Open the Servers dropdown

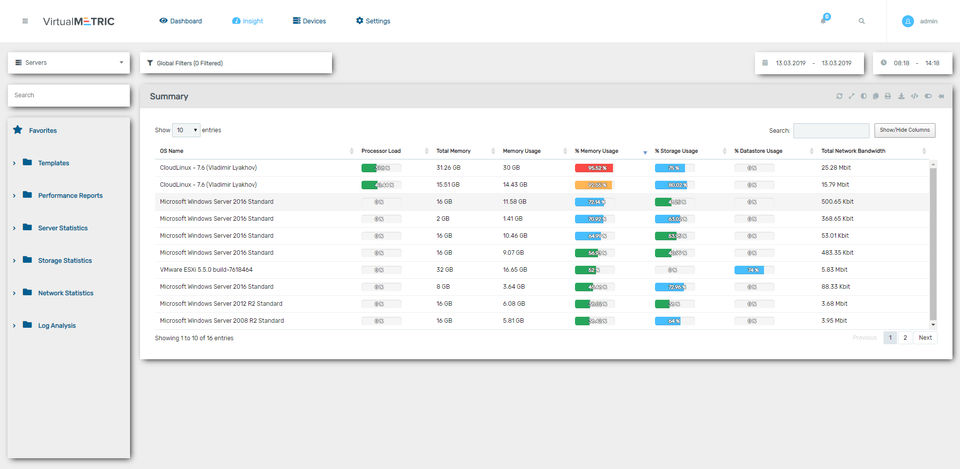[x=69, y=62]
